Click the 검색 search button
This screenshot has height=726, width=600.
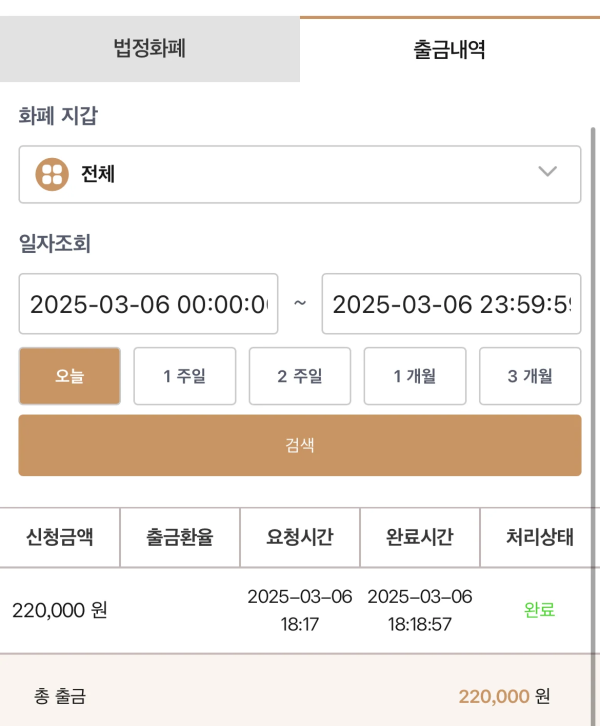[x=300, y=445]
